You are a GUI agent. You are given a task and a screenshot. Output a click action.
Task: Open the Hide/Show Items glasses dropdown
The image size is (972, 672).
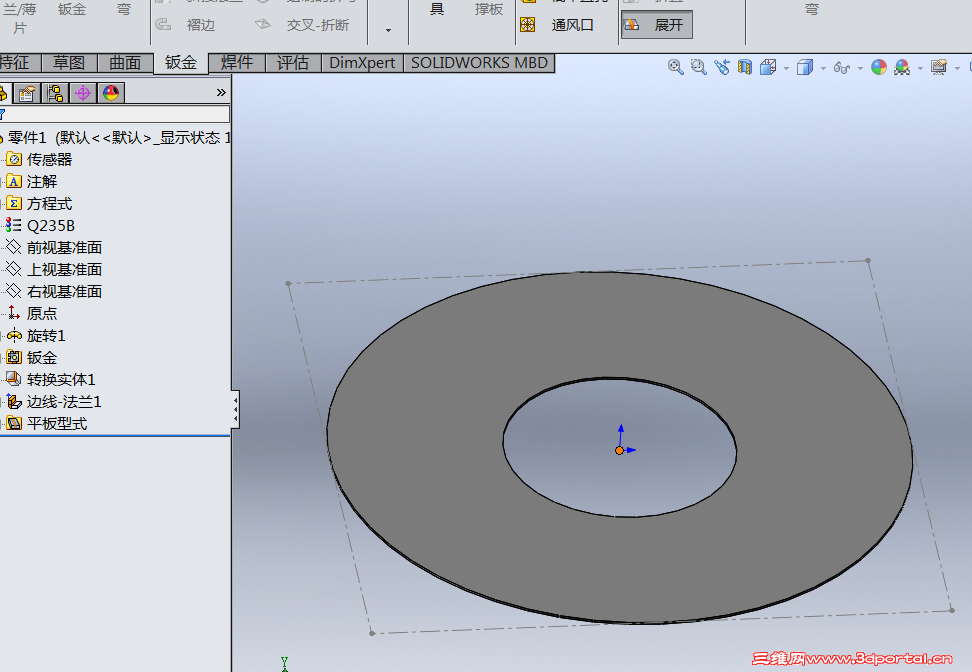tap(842, 67)
